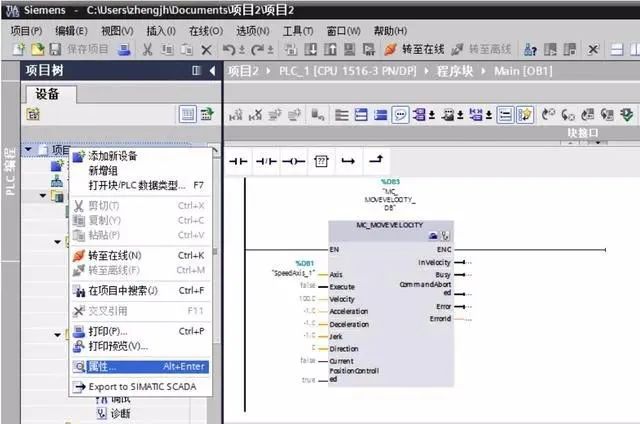Insert a normally open contact
Image resolution: width=640 pixels, height=424 pixels.
[238, 162]
